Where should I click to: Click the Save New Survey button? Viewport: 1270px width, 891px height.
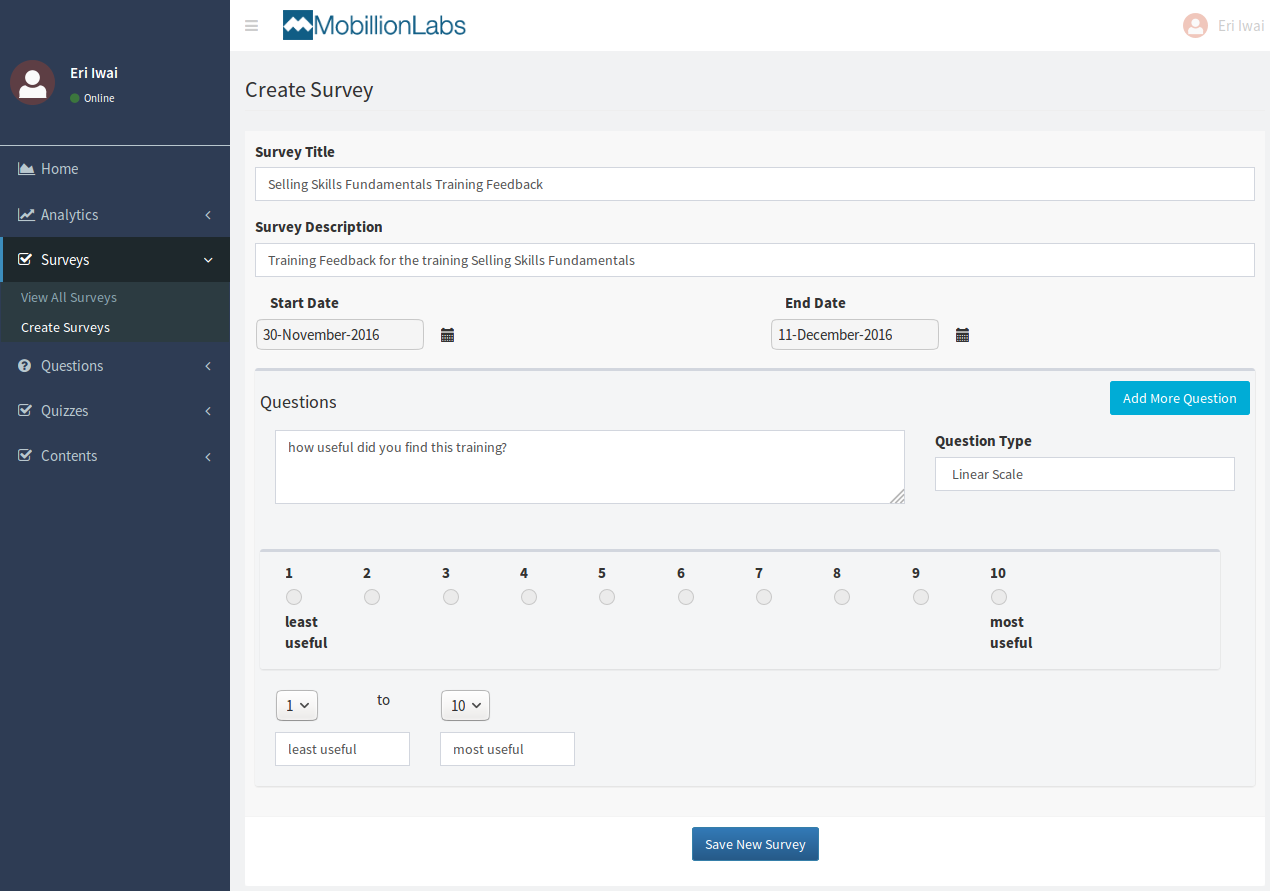755,844
